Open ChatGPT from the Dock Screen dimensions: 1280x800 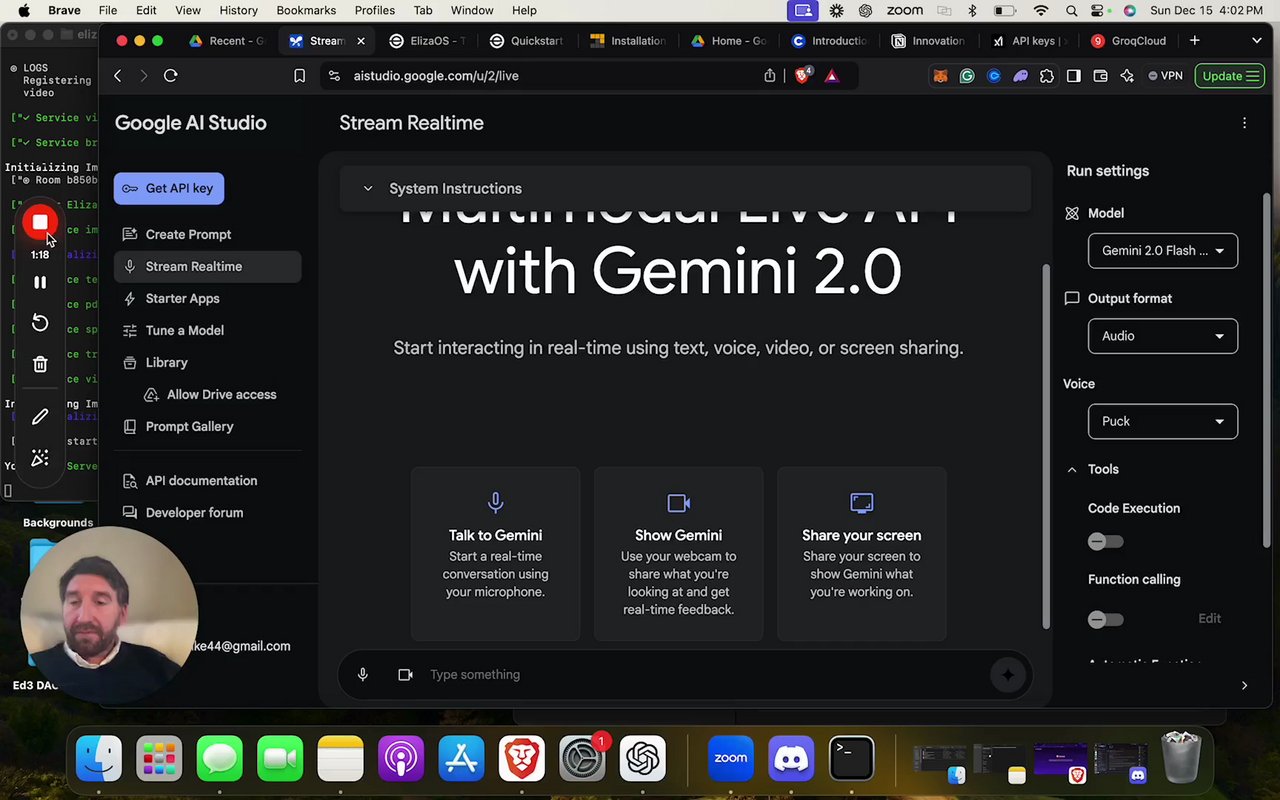(642, 758)
